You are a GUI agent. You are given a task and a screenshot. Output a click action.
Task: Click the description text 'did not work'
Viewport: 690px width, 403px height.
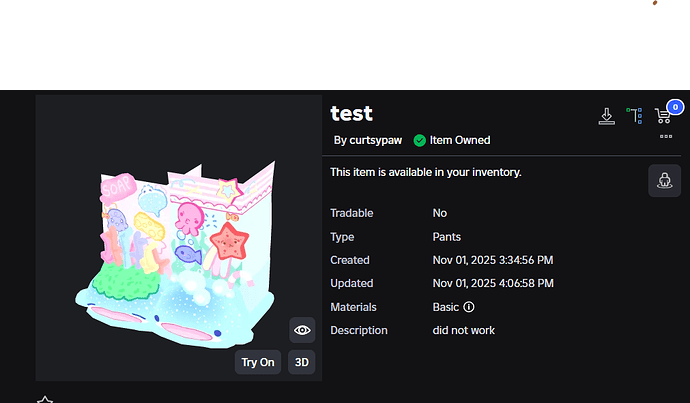[x=463, y=330]
